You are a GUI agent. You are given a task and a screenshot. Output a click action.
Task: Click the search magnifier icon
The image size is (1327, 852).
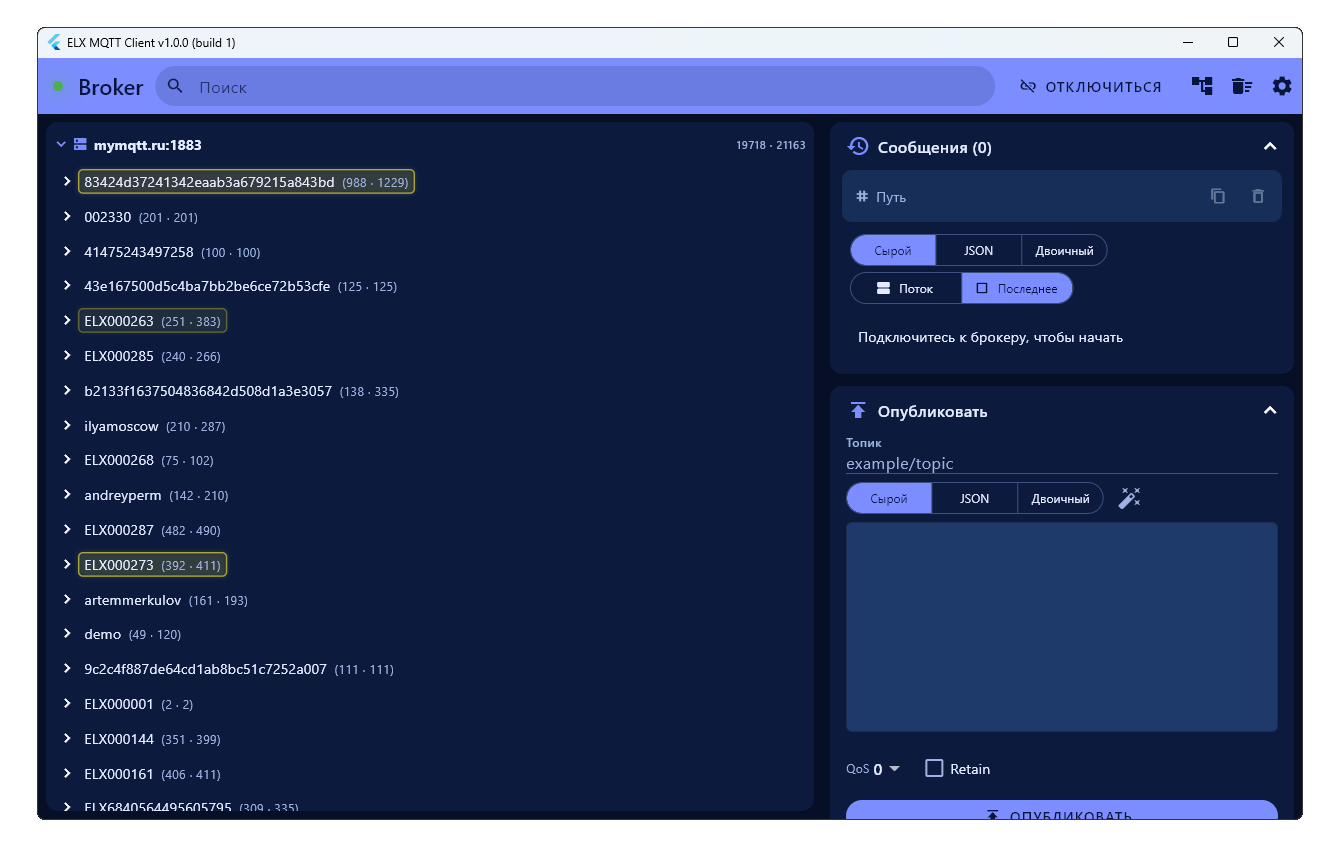(175, 86)
